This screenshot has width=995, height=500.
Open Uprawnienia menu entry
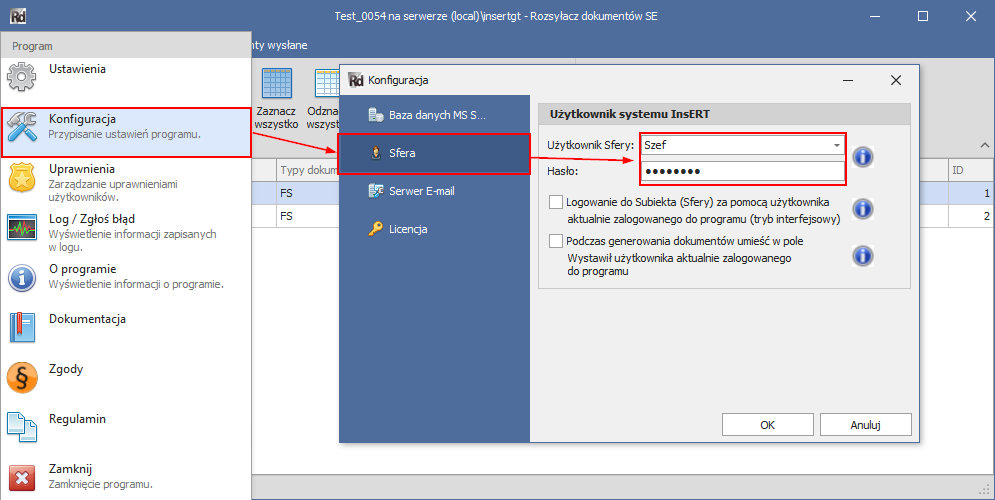(126, 183)
